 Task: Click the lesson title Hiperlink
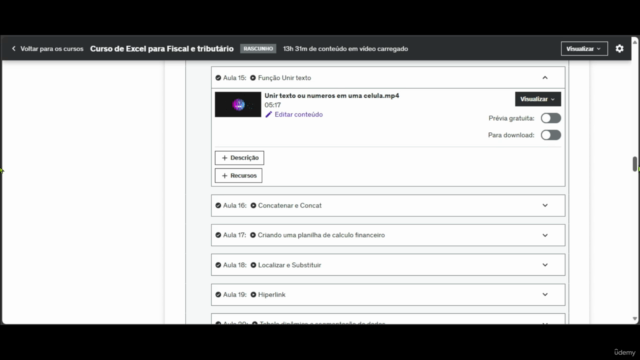271,295
